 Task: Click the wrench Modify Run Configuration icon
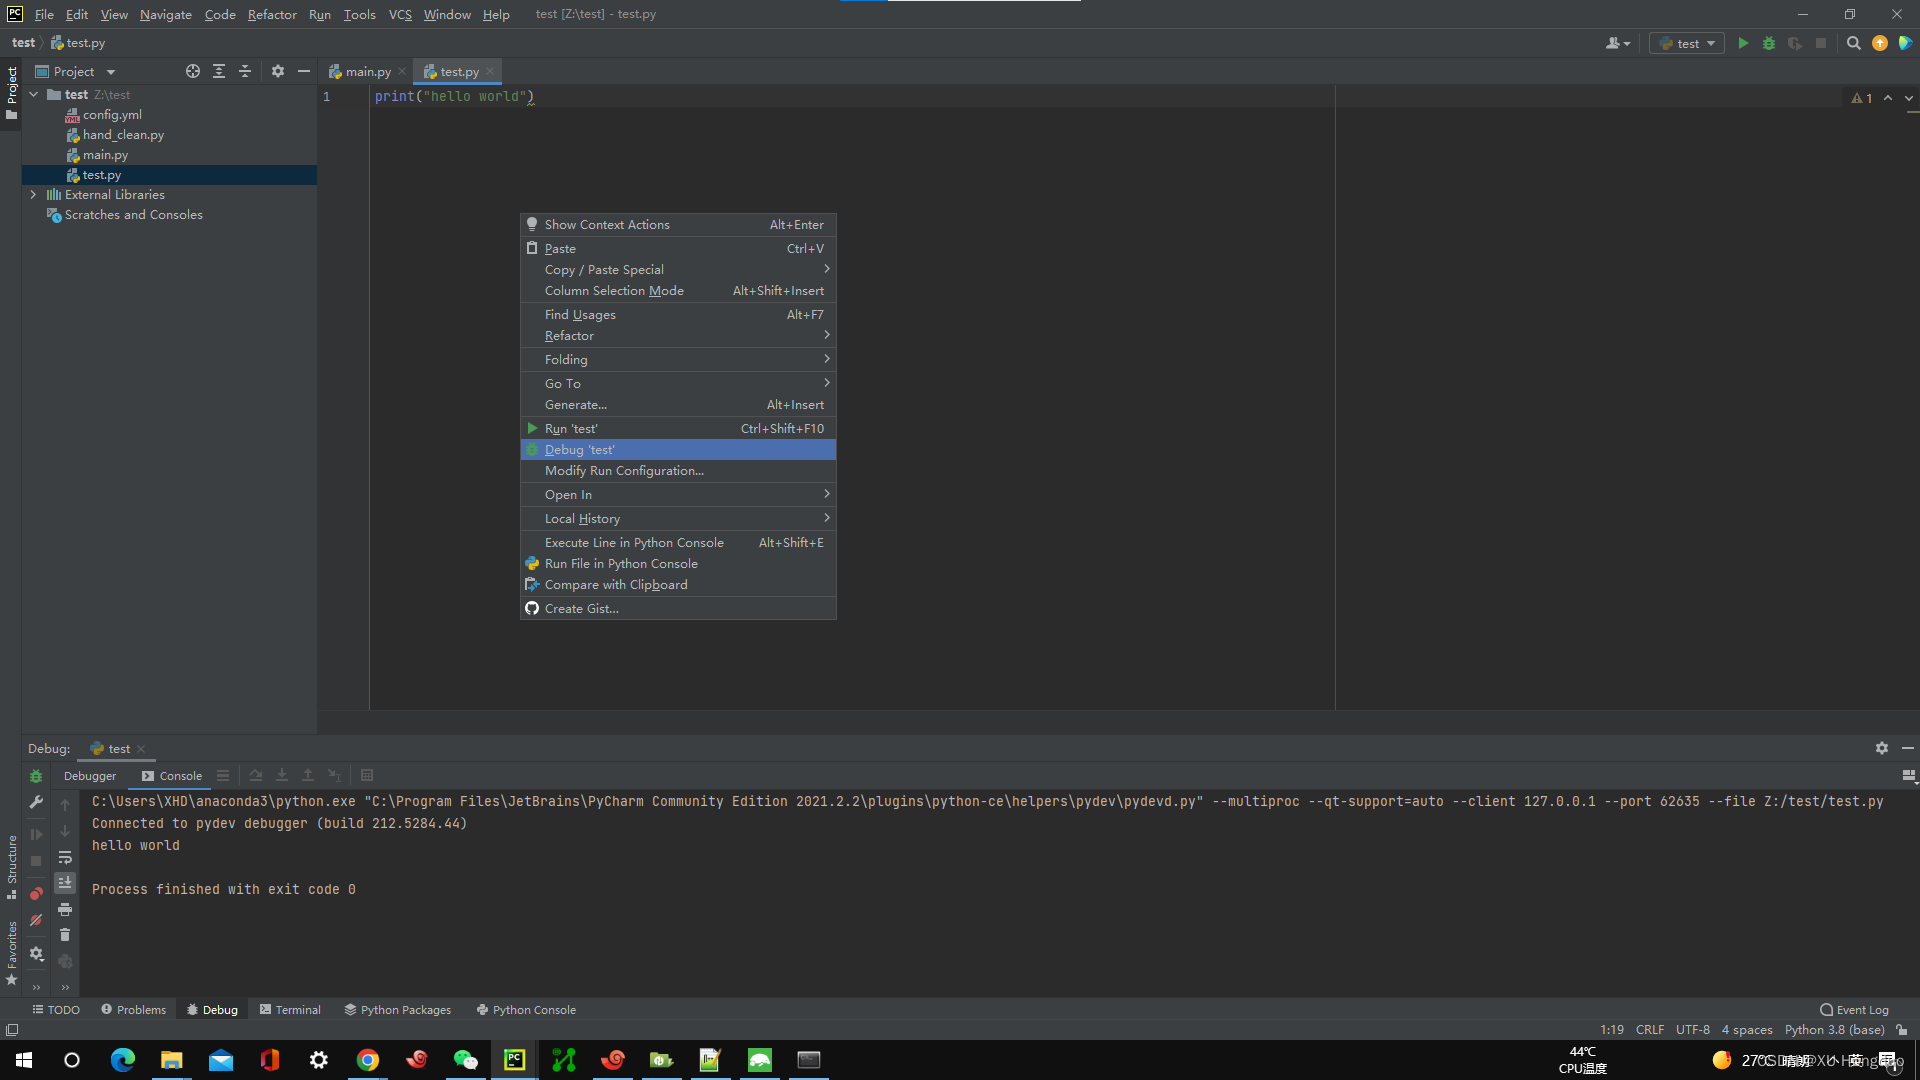(x=36, y=802)
